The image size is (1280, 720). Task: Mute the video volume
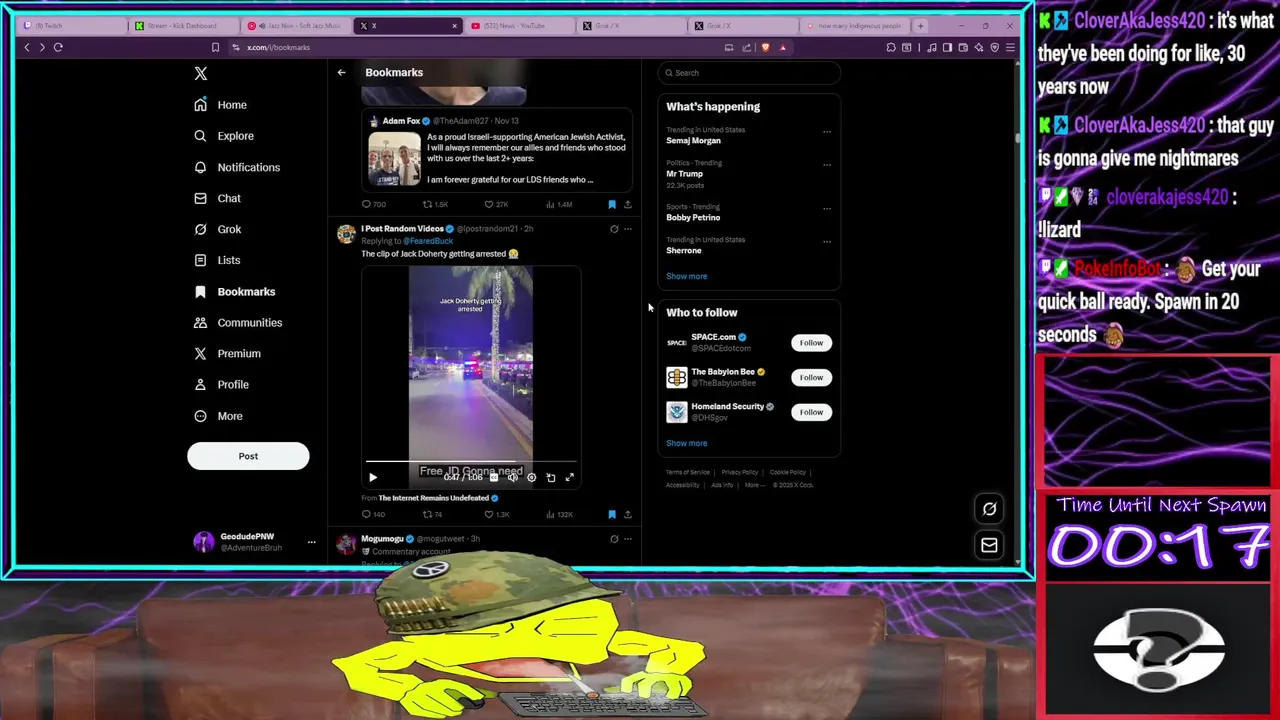pyautogui.click(x=512, y=478)
